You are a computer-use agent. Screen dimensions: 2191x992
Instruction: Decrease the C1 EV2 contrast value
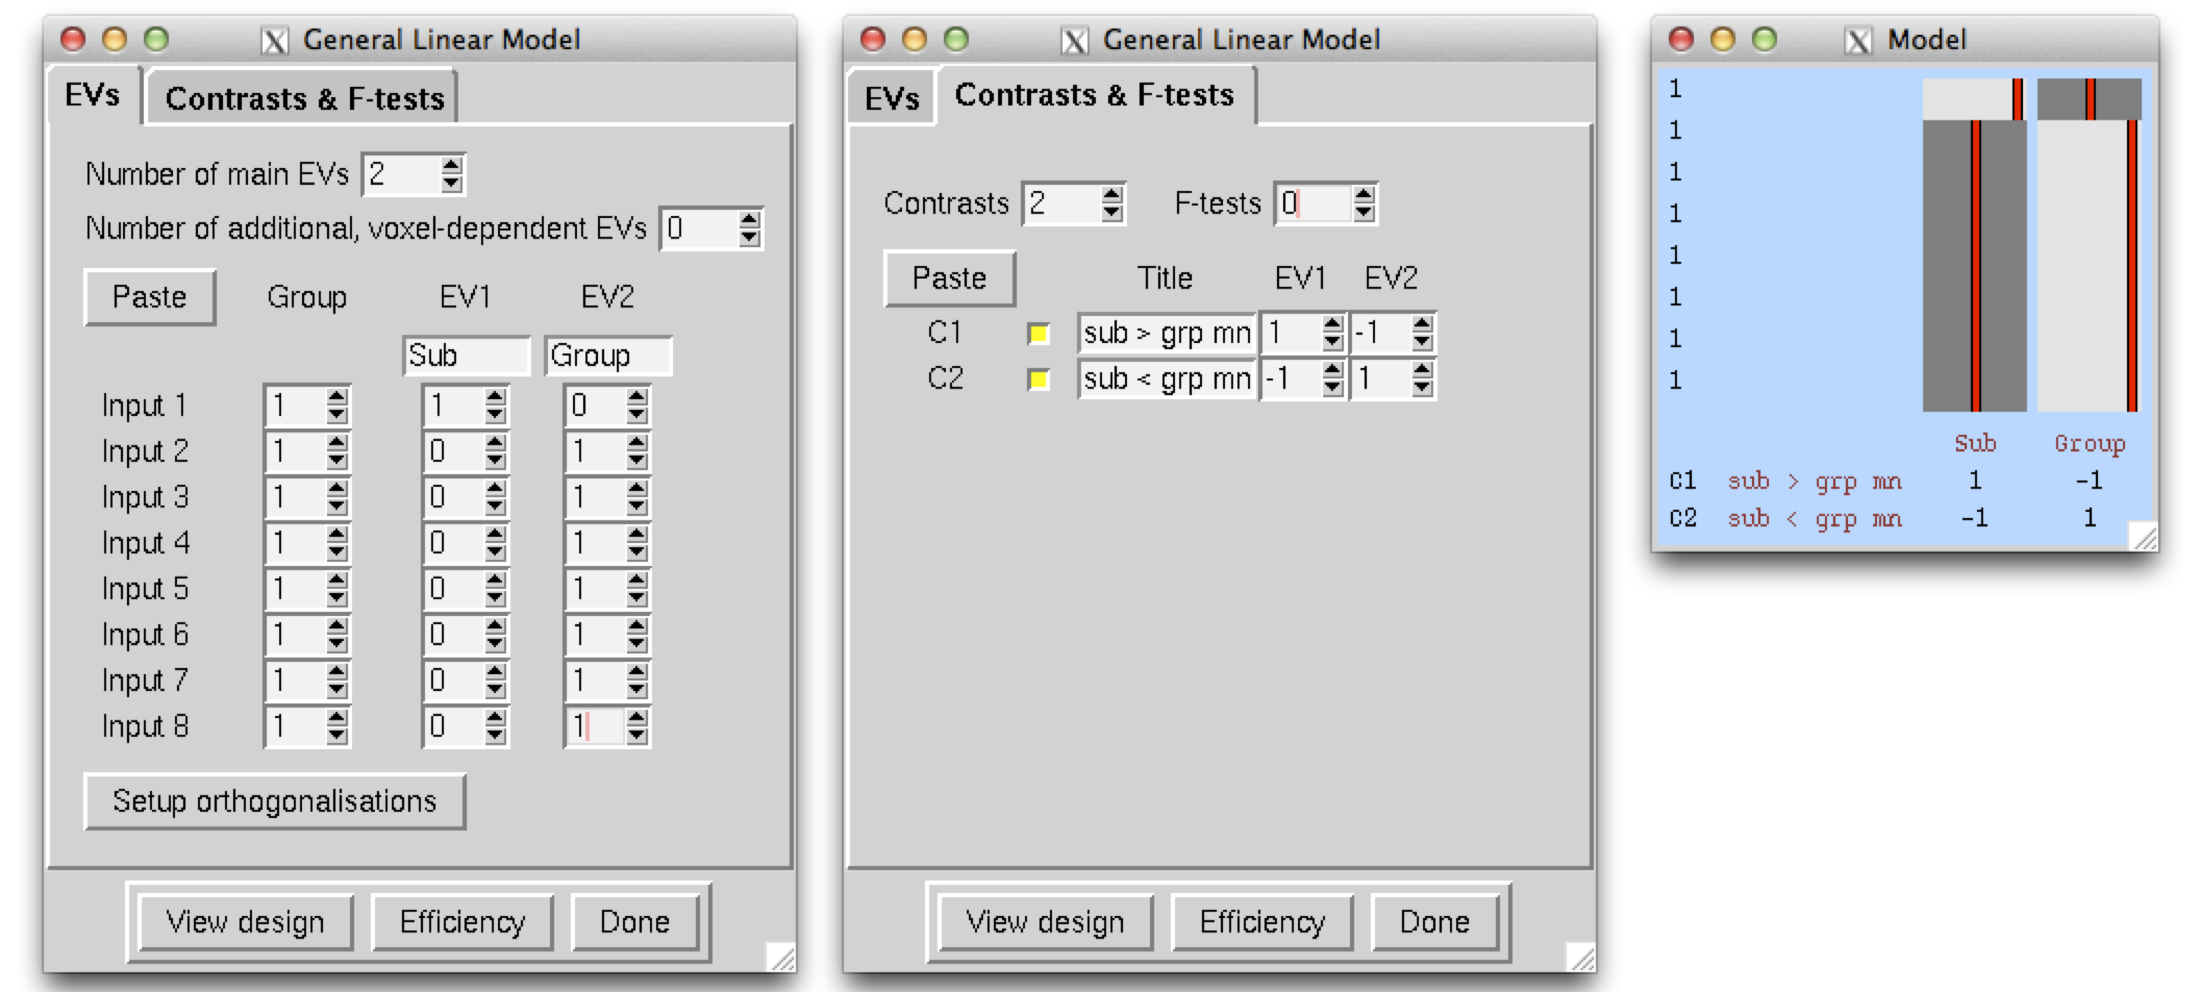pyautogui.click(x=1422, y=342)
